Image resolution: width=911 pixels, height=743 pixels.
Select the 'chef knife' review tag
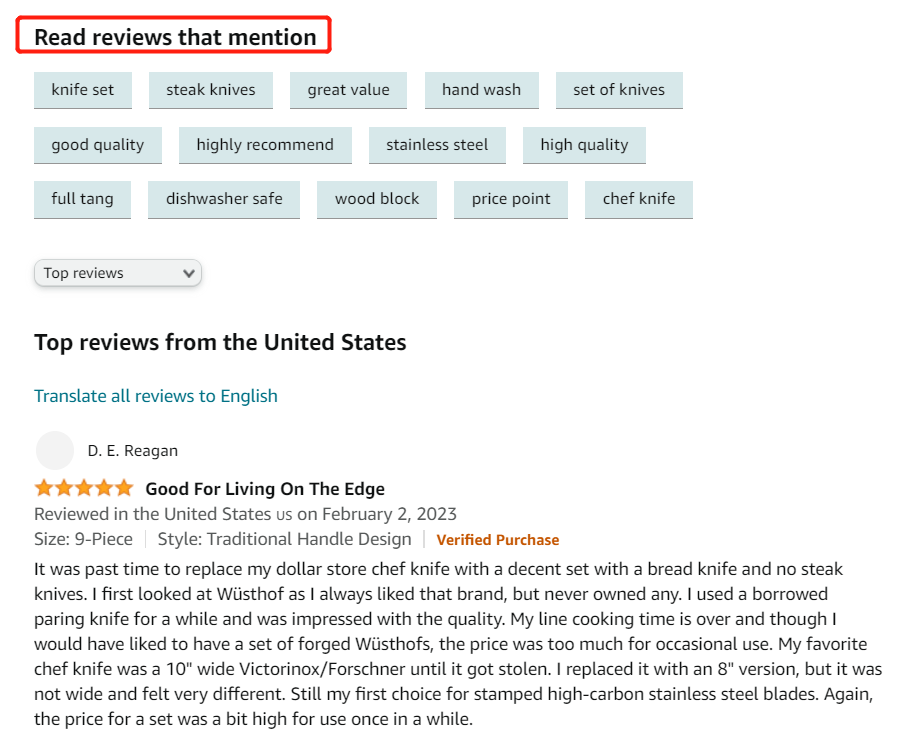pyautogui.click(x=639, y=199)
